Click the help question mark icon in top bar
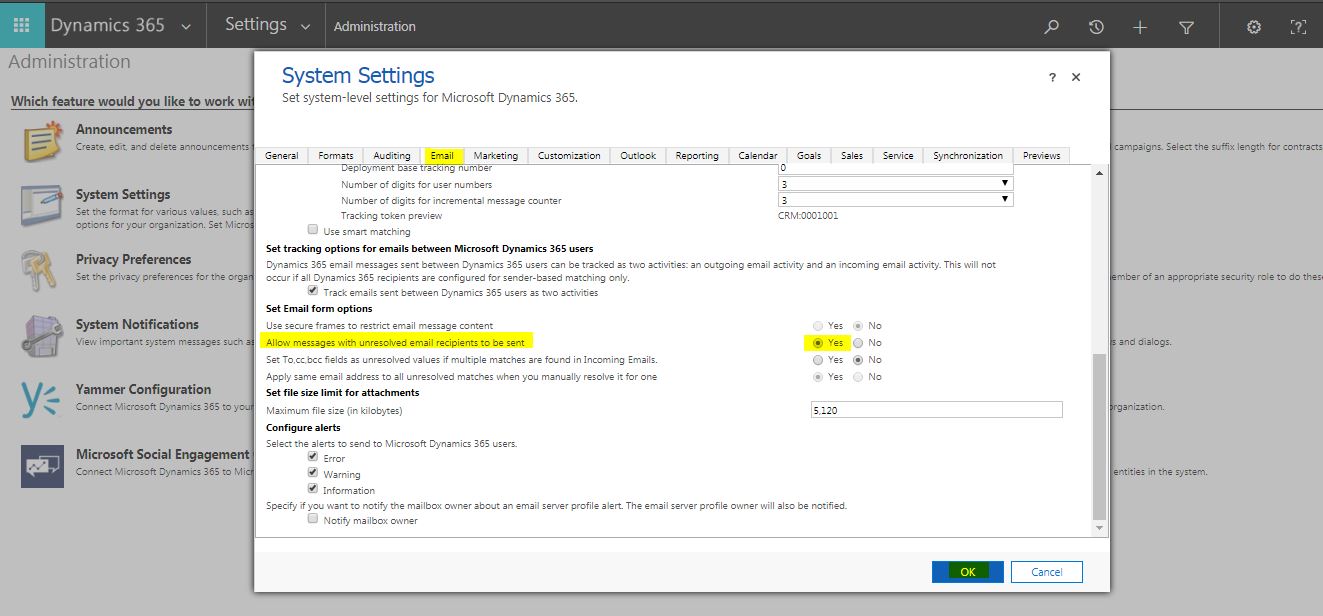1323x616 pixels. 1298,27
